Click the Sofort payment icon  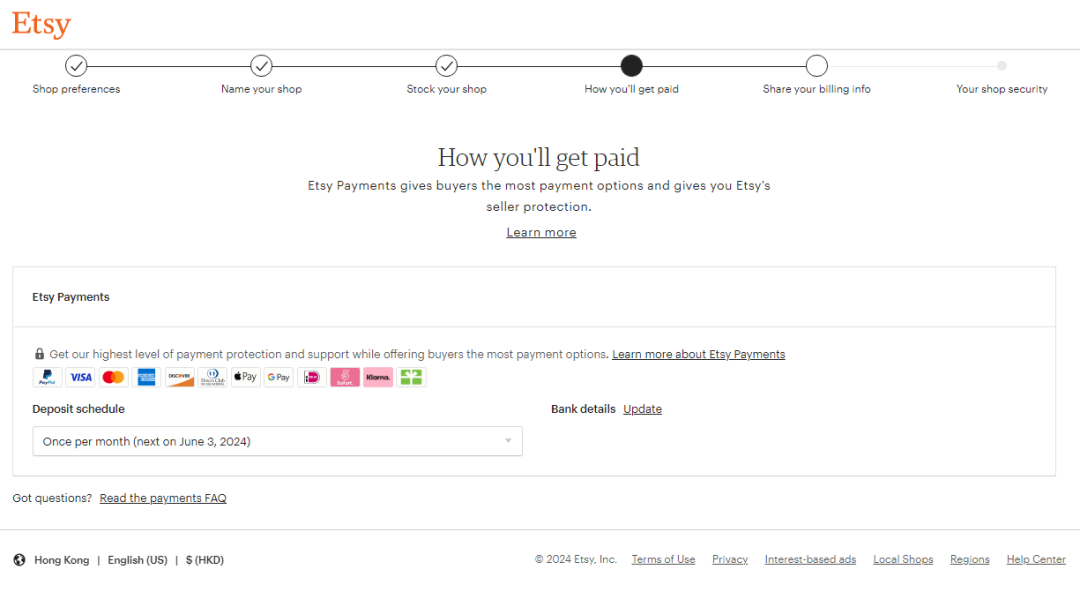click(x=345, y=377)
